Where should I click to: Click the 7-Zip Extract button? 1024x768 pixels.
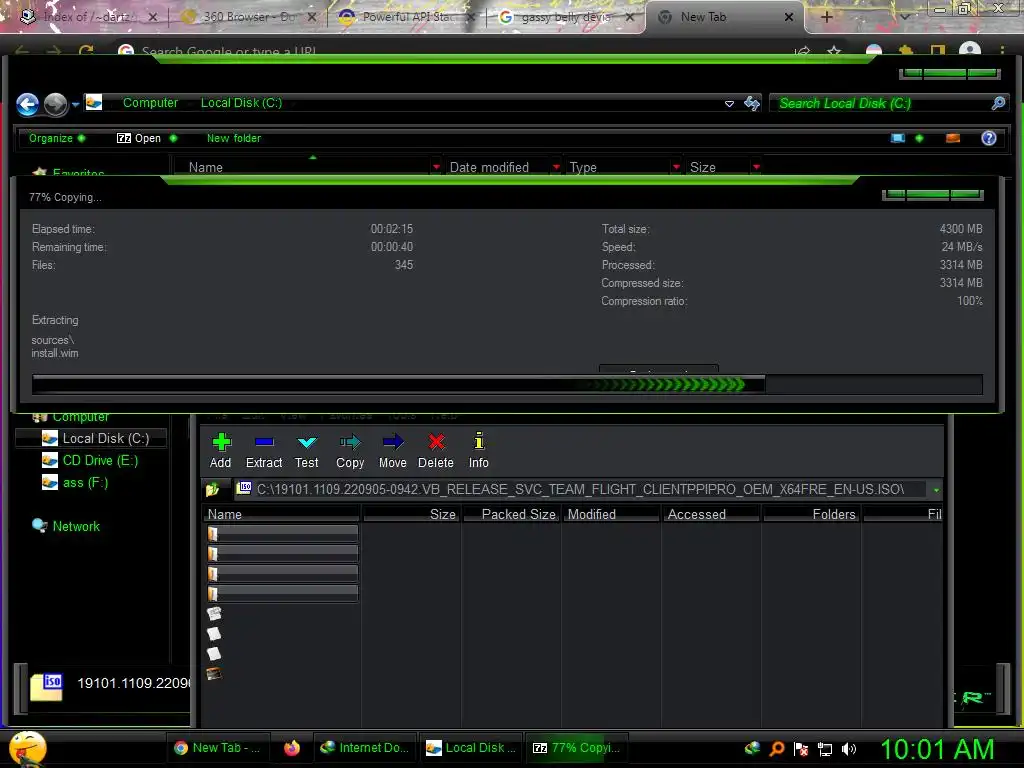tap(264, 451)
